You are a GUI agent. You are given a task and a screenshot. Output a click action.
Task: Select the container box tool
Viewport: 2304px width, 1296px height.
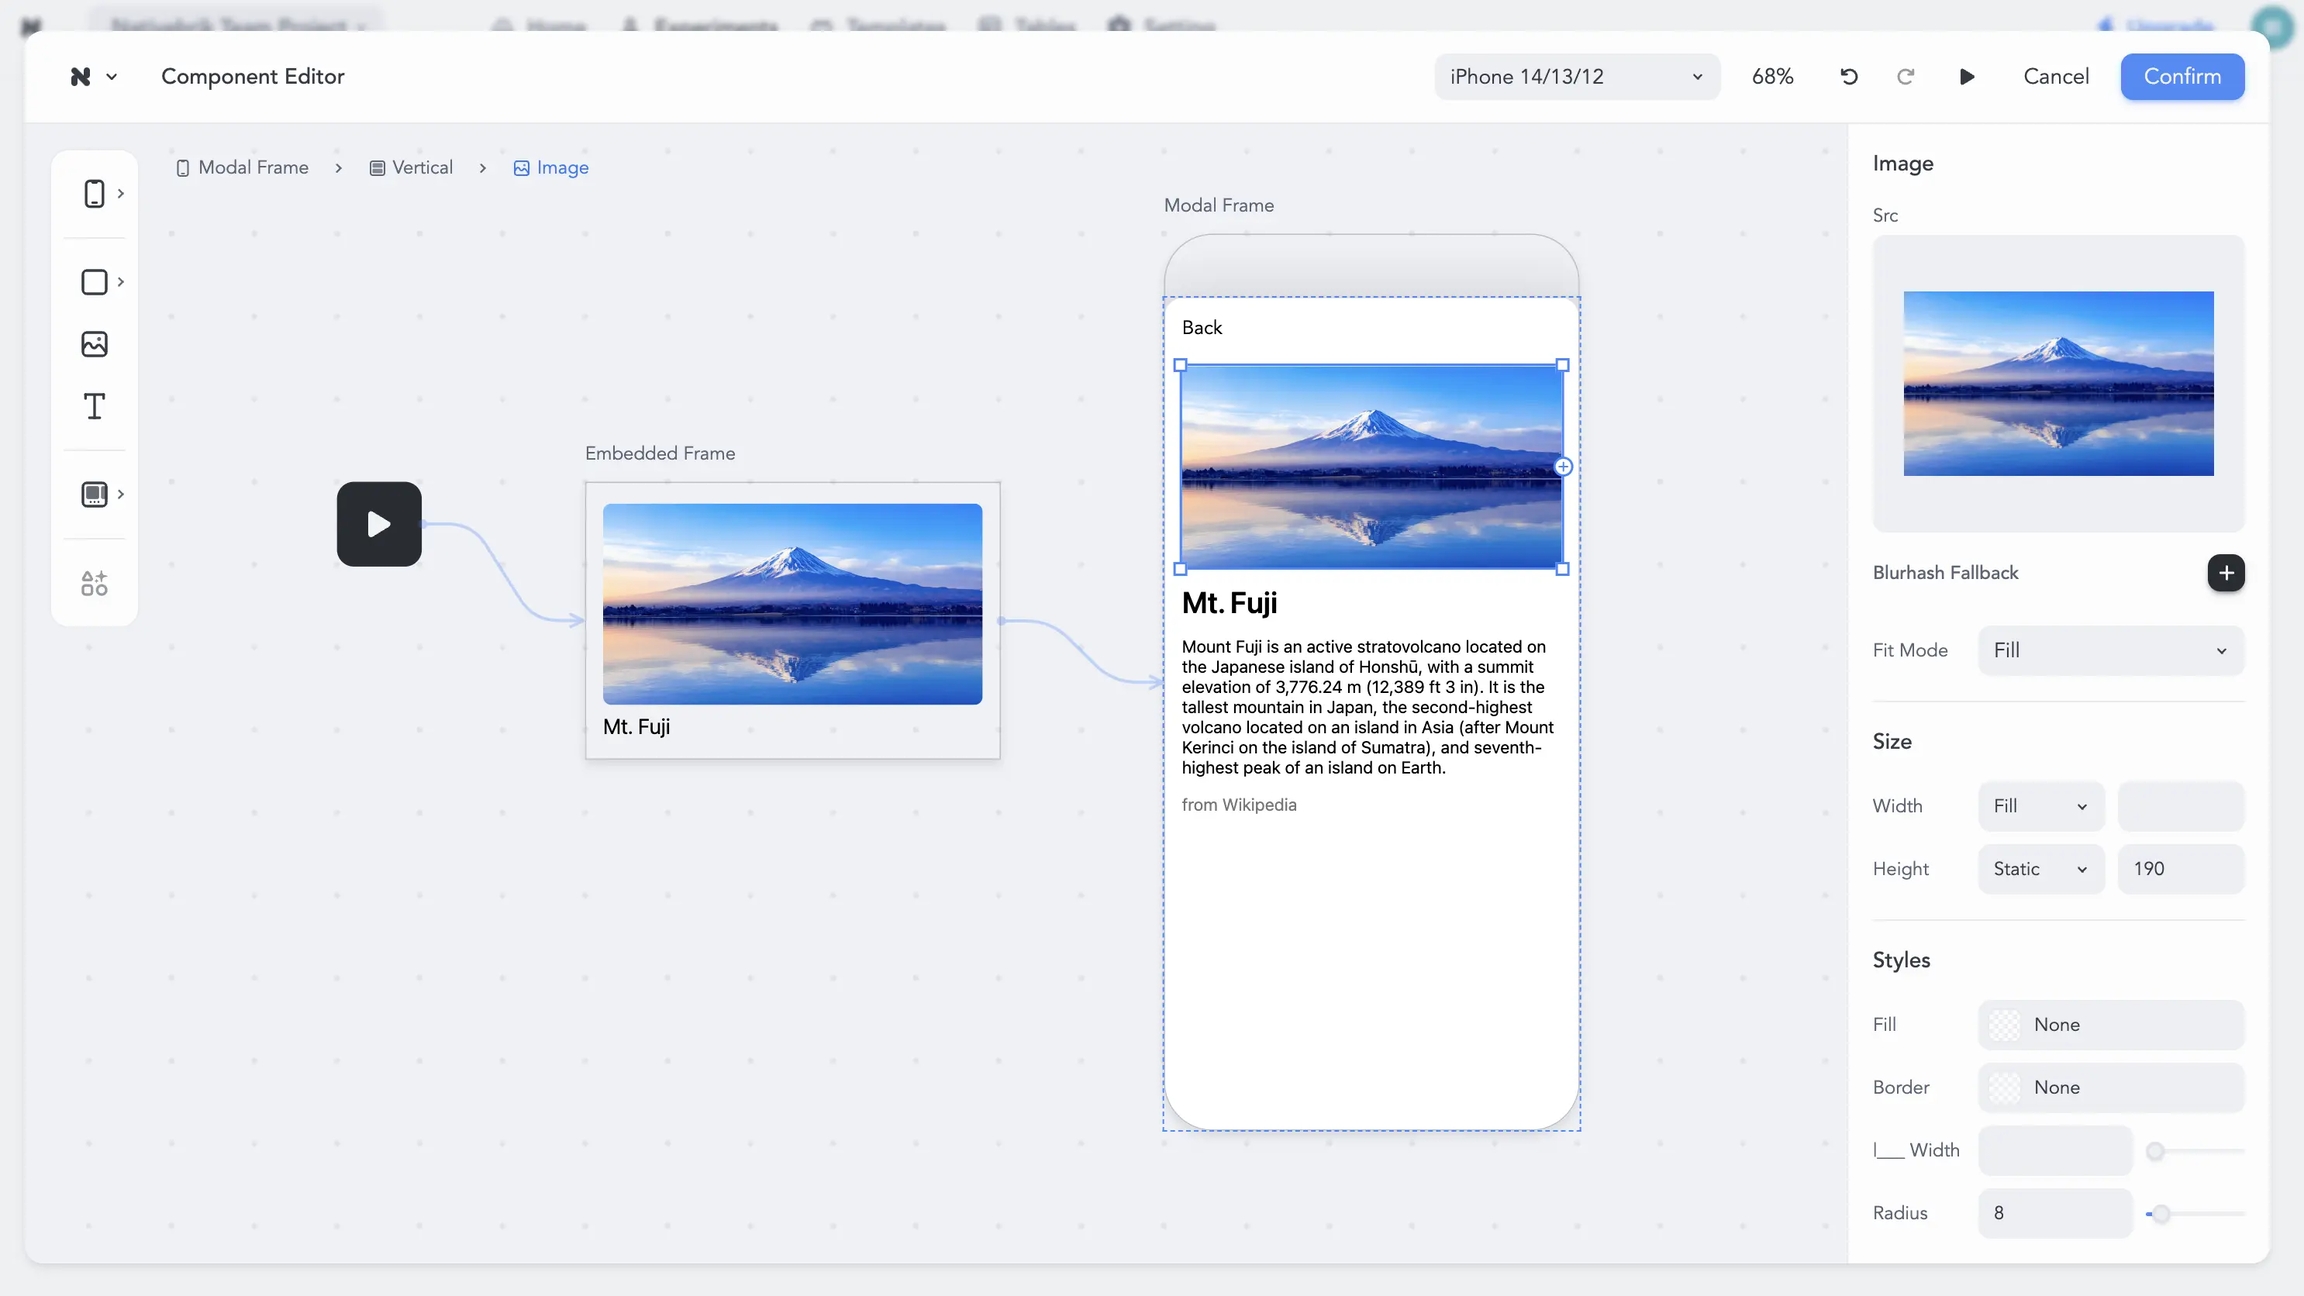tap(94, 282)
